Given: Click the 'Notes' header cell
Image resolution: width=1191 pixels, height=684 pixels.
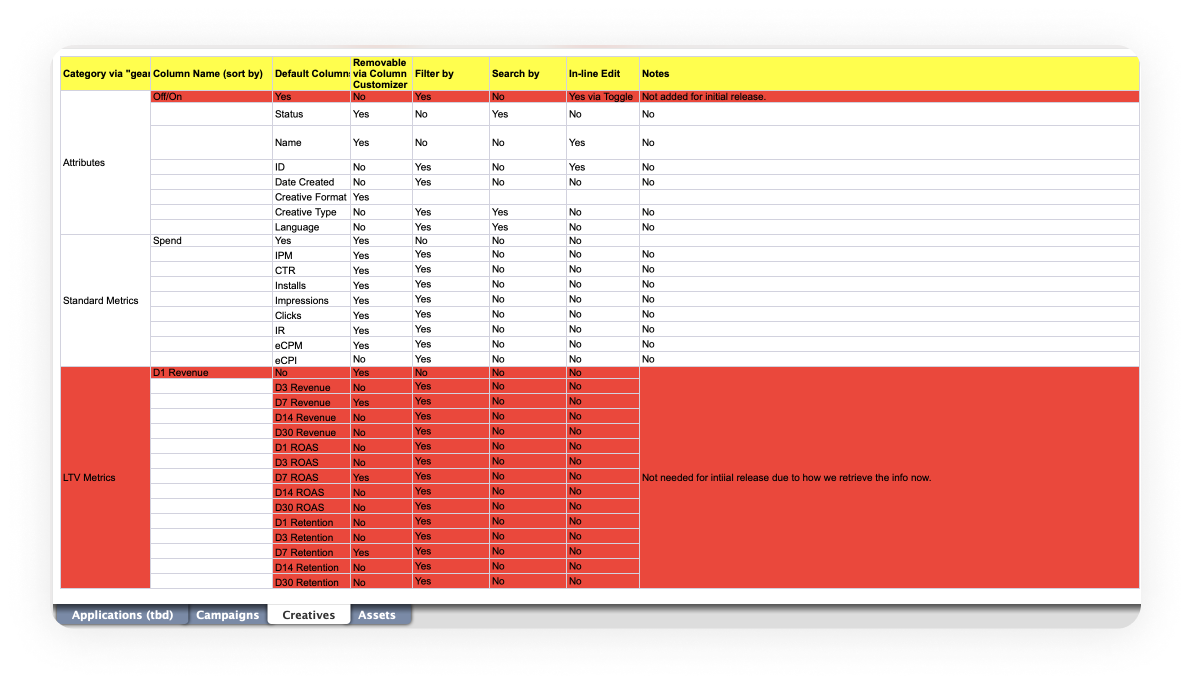Looking at the screenshot, I should (889, 74).
